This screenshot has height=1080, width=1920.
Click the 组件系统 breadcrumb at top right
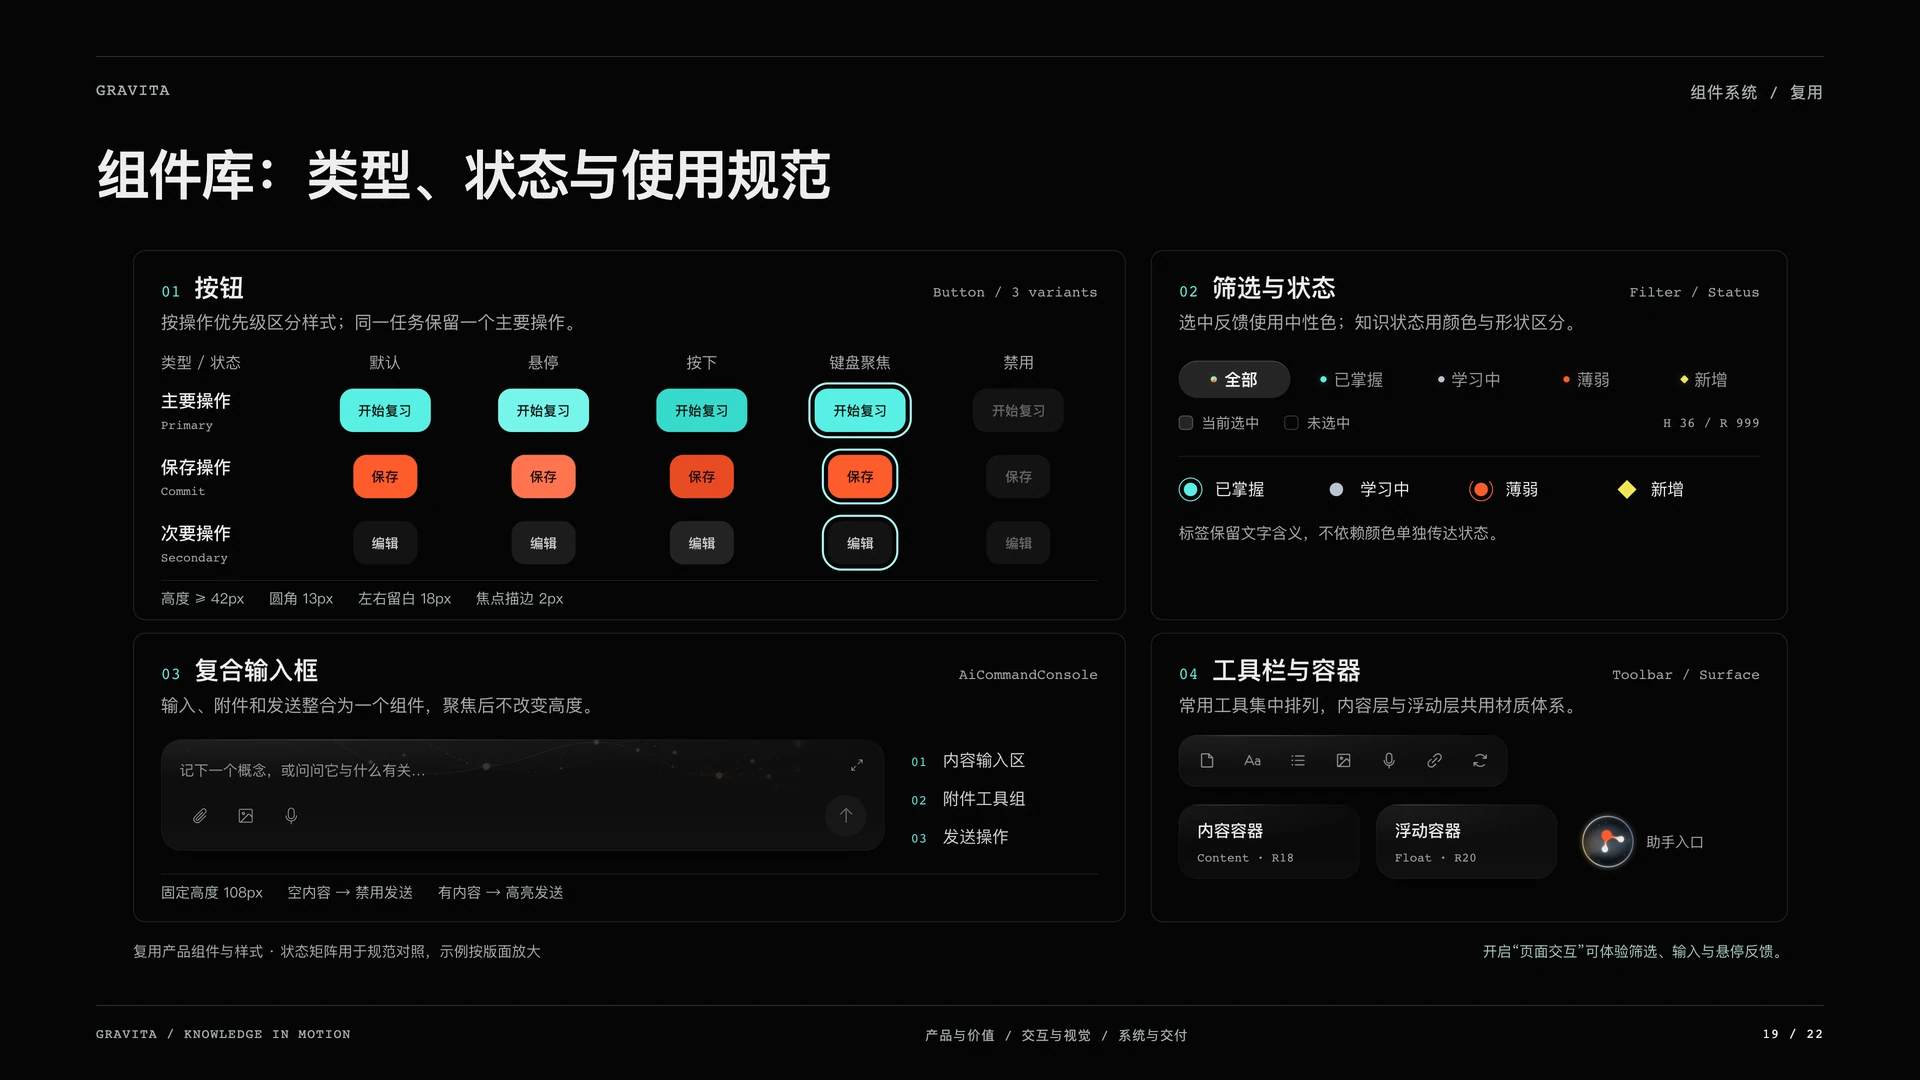(x=1724, y=92)
